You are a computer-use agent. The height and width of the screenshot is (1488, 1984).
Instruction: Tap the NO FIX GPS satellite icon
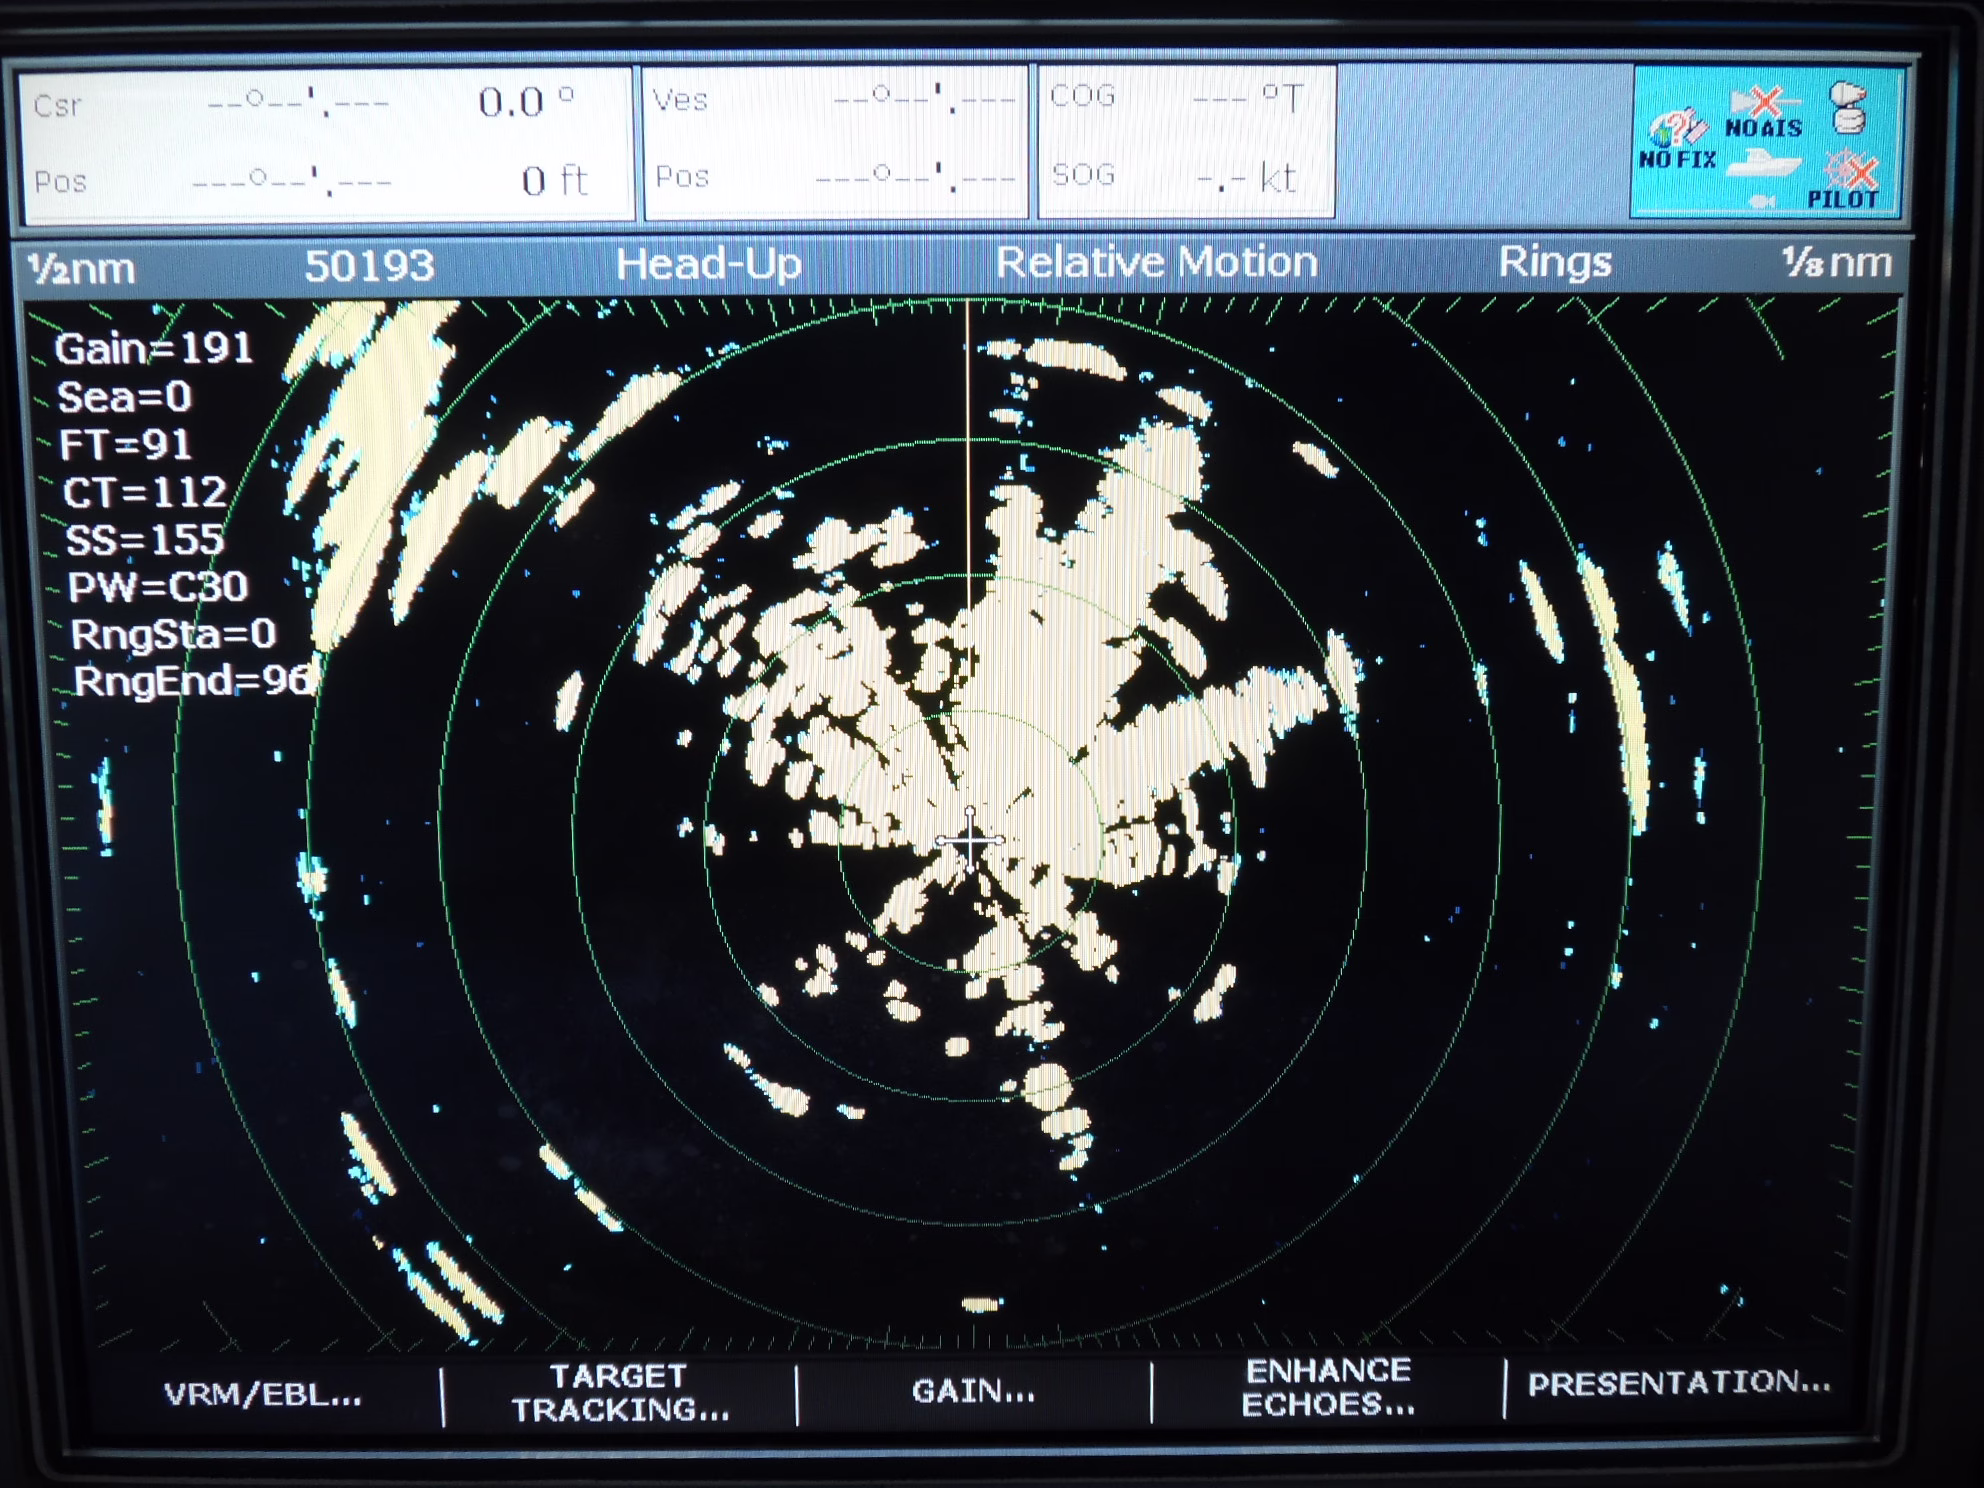tap(1677, 139)
